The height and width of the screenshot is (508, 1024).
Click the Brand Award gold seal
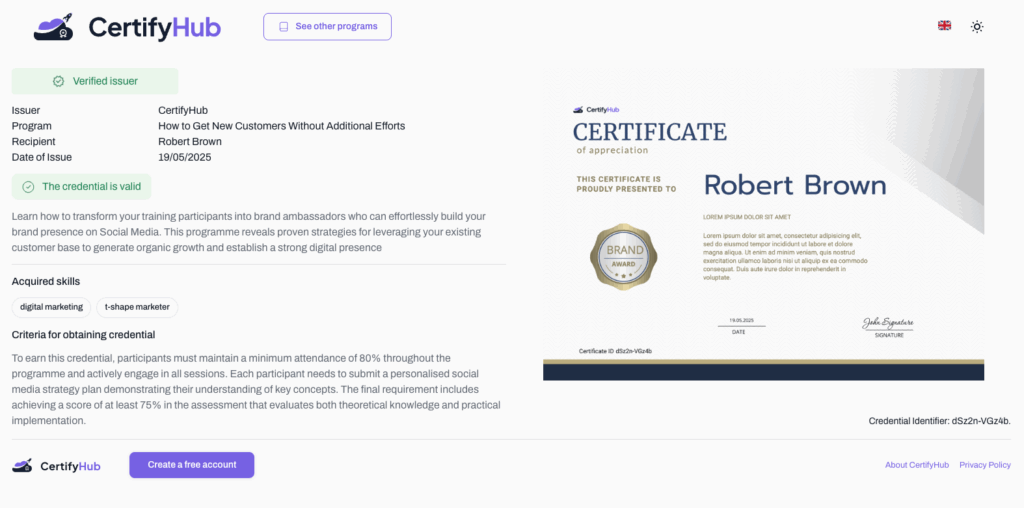[624, 257]
